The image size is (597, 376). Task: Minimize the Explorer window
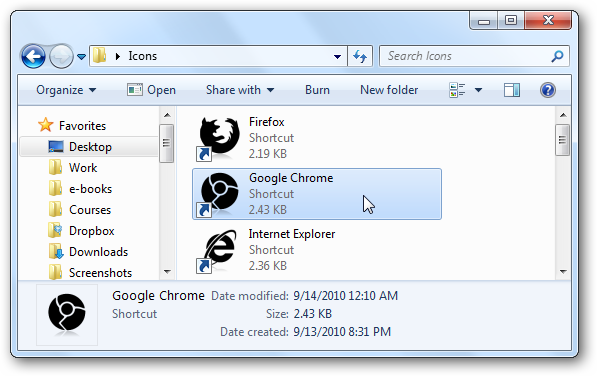[484, 21]
